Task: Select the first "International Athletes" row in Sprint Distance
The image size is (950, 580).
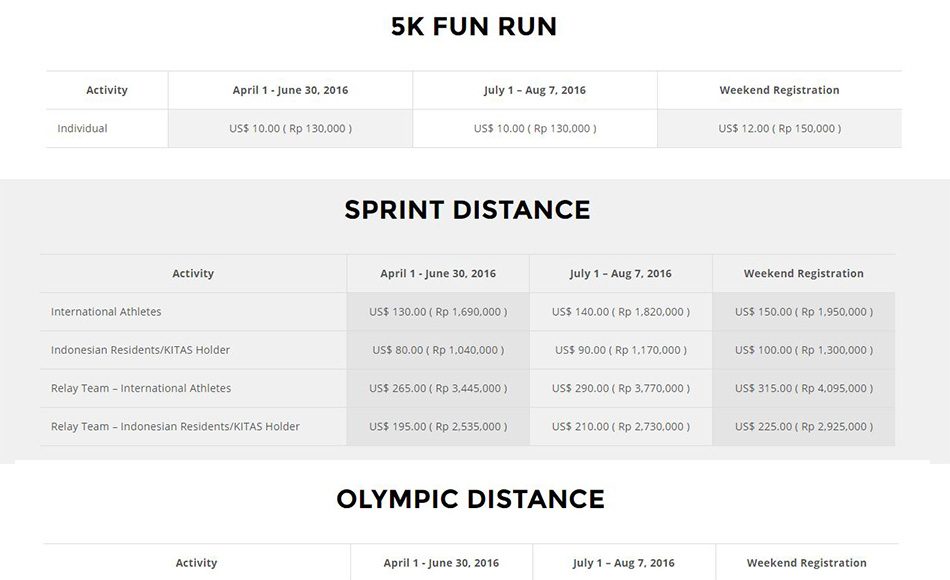Action: click(106, 312)
